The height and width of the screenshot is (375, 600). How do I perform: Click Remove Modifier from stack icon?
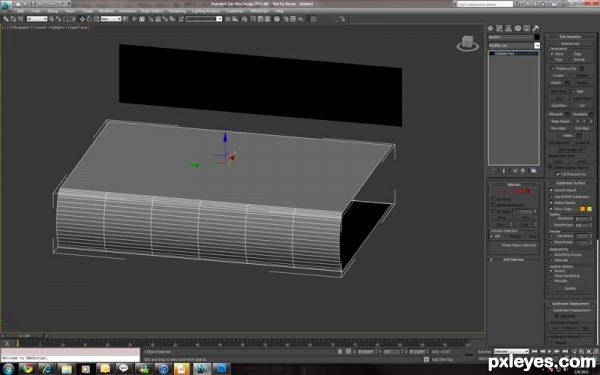pyautogui.click(x=523, y=171)
